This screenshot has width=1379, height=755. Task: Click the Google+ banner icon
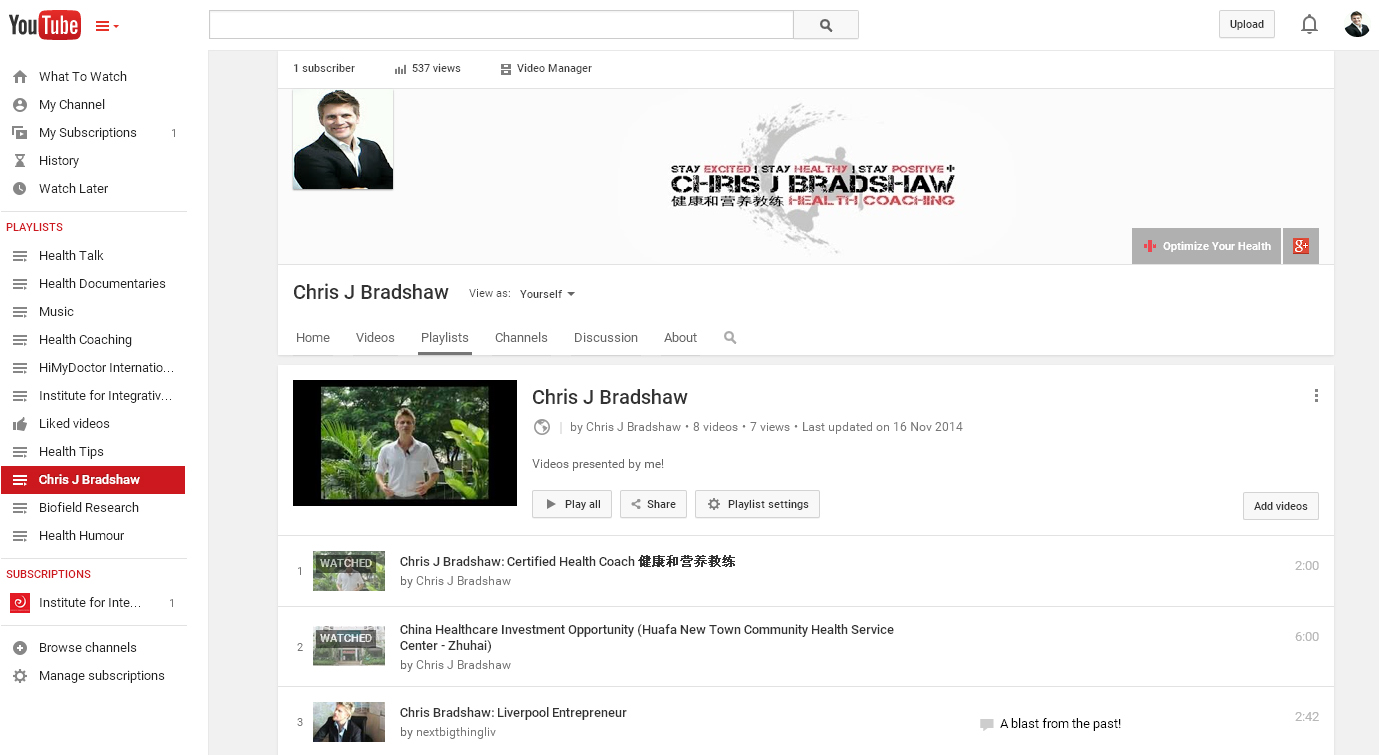coord(1301,246)
